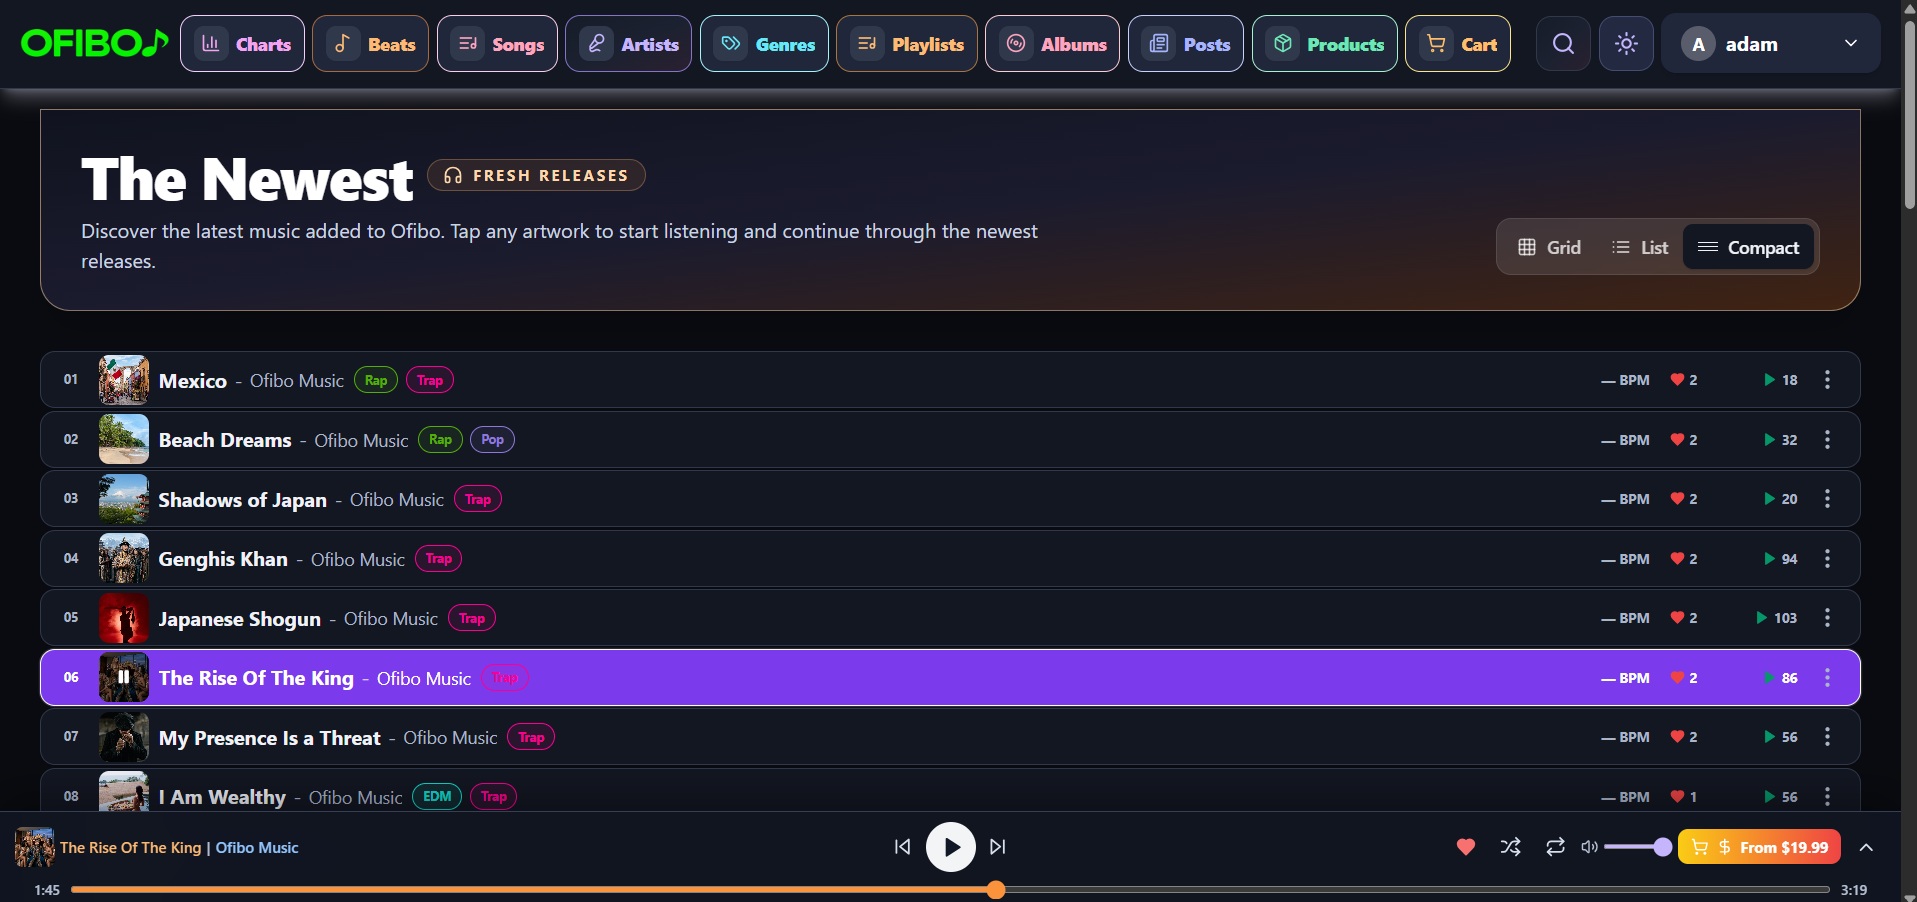The image size is (1917, 902).
Task: Select the EDM tag on I Am Wealthy
Action: [x=437, y=796]
